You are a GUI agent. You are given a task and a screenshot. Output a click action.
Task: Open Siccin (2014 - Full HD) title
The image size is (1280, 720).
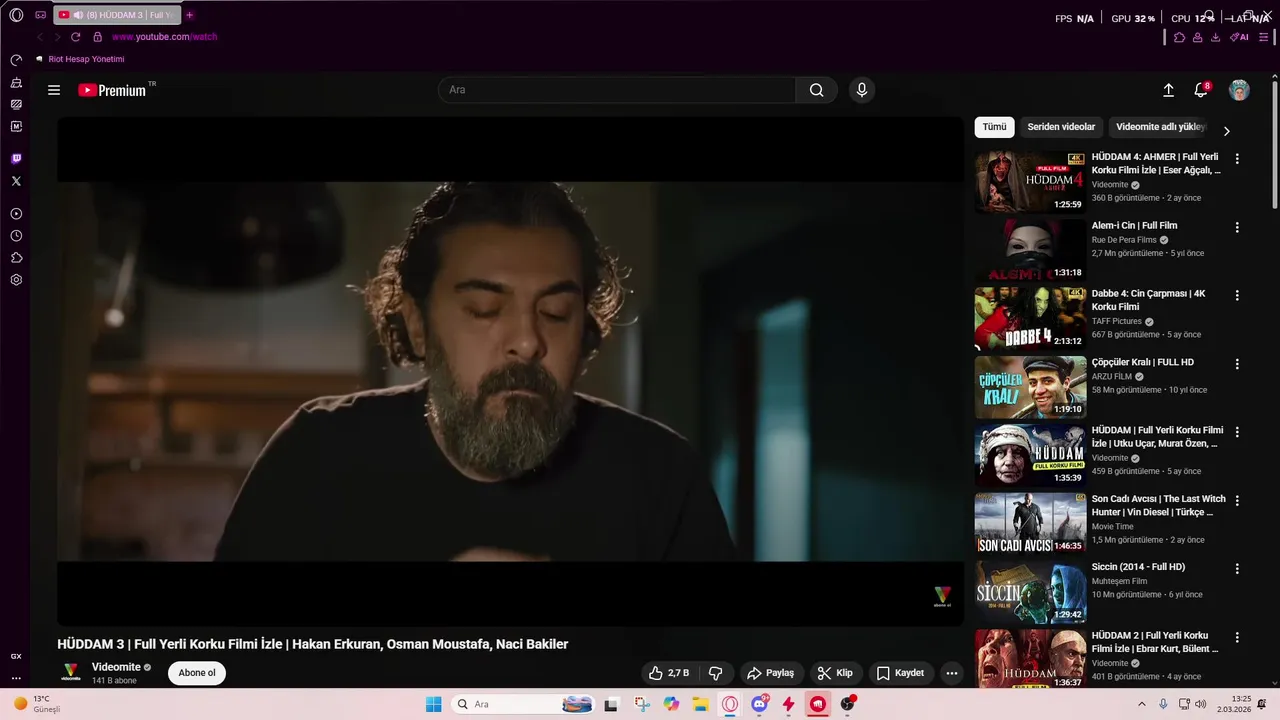[x=1138, y=567]
